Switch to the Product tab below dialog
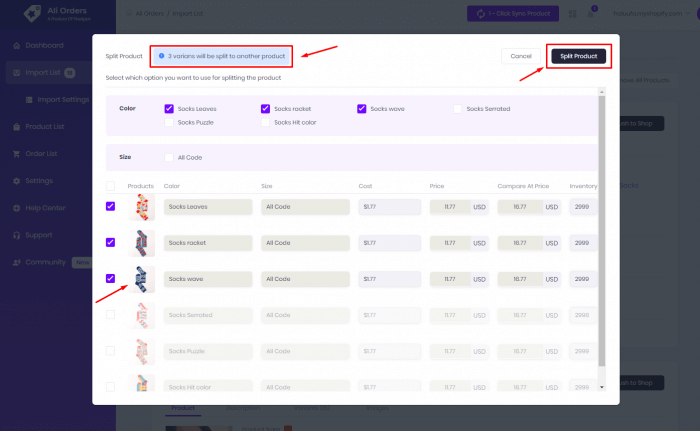Image resolution: width=700 pixels, height=431 pixels. point(183,408)
